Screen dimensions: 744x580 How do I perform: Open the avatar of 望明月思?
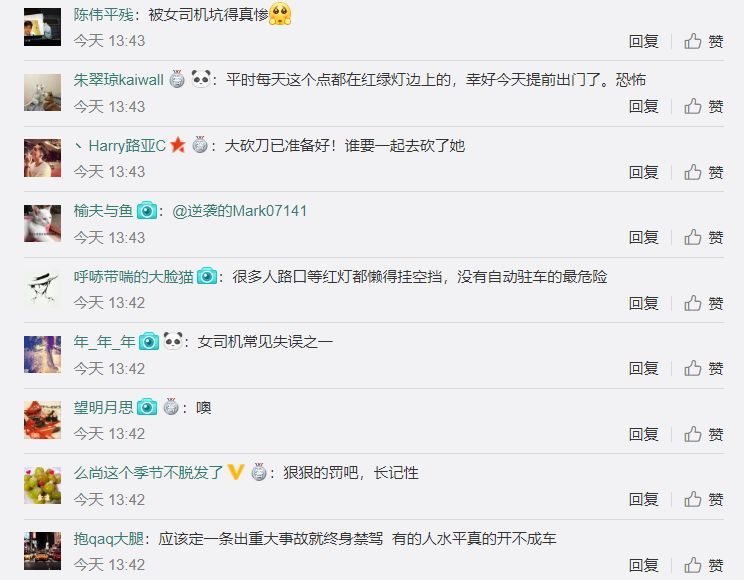(x=43, y=420)
